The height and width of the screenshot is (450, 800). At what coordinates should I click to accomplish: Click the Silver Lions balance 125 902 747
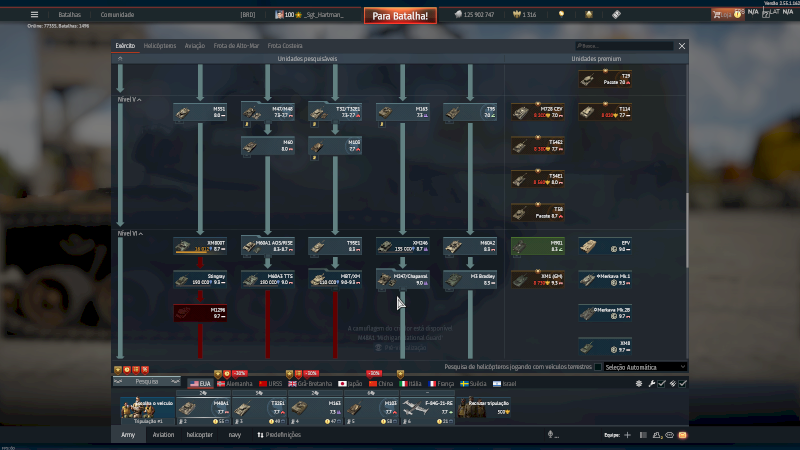click(474, 15)
